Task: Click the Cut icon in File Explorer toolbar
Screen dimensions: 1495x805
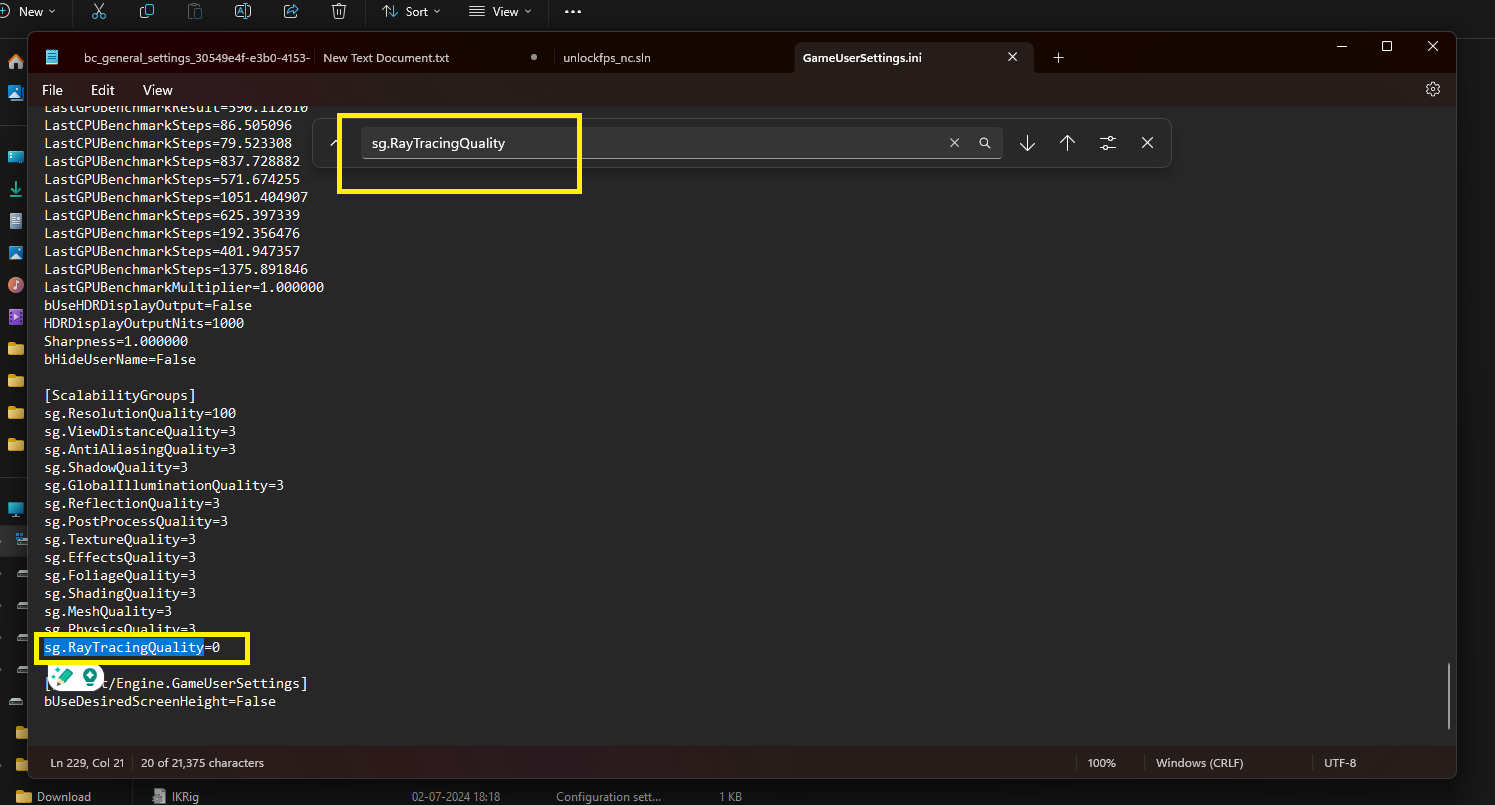Action: 98,11
